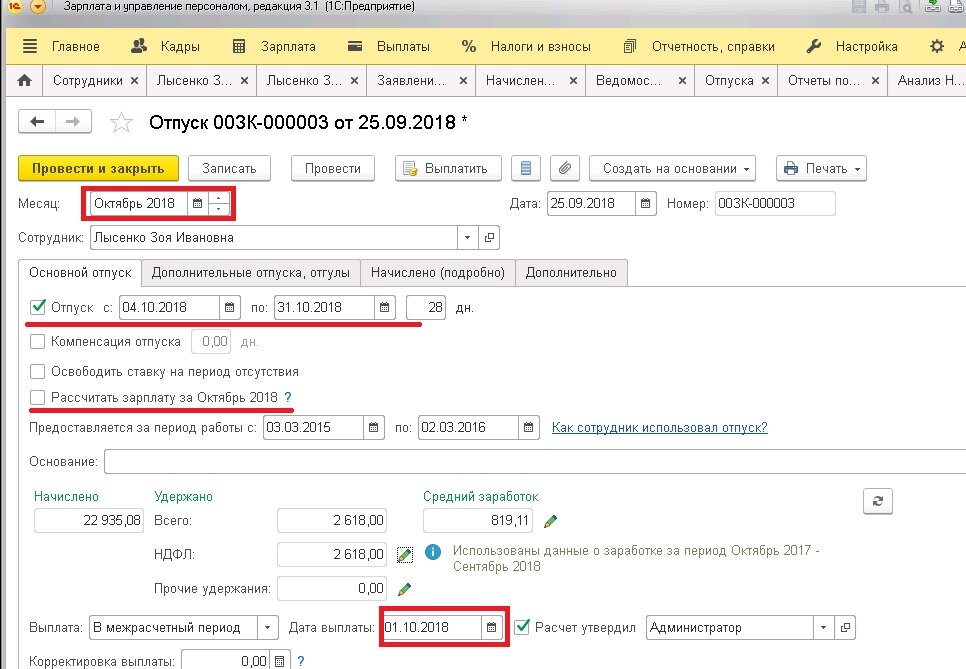Open the Настройка menu section
Viewport: 966px width, 669px height.
coord(853,46)
